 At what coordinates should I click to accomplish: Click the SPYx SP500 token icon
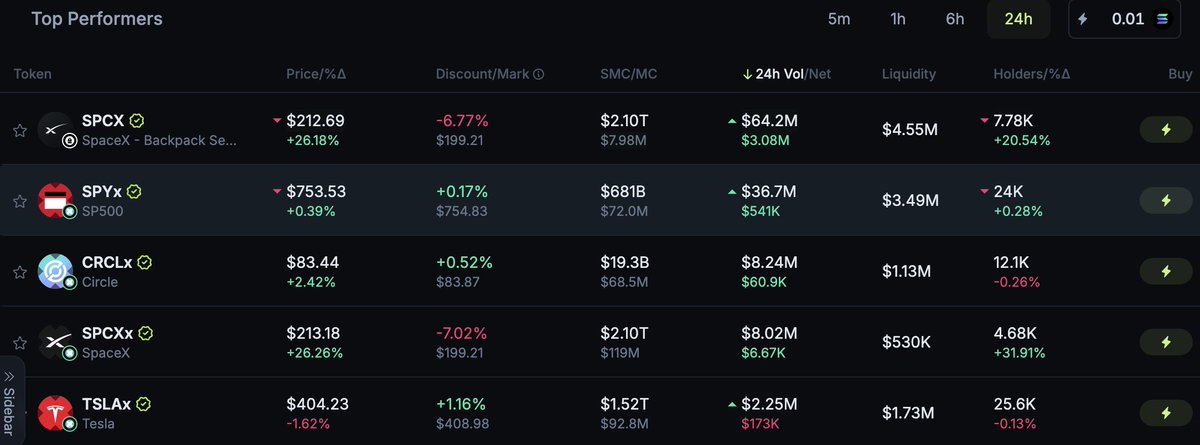(x=56, y=201)
